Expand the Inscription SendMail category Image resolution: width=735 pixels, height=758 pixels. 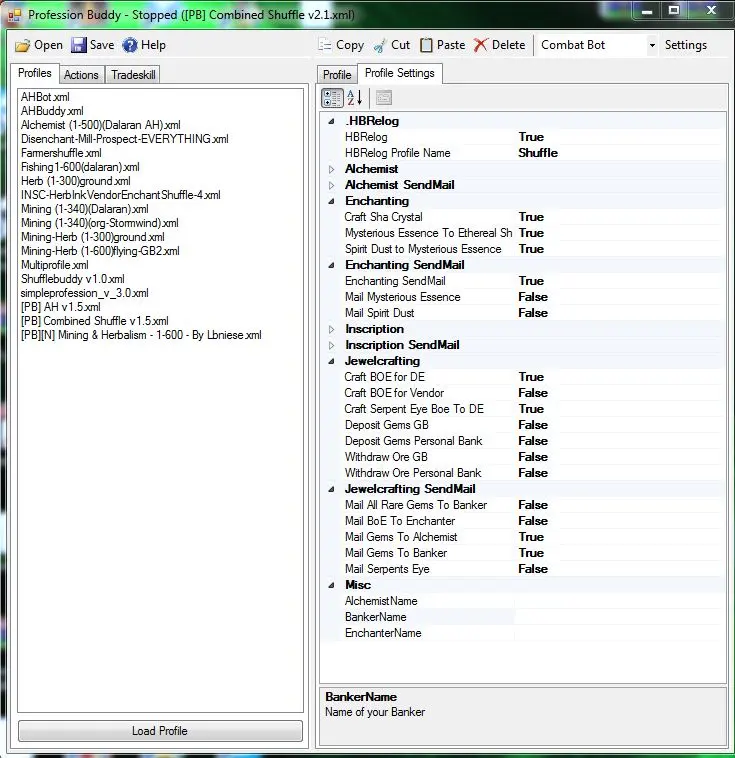[x=332, y=345]
